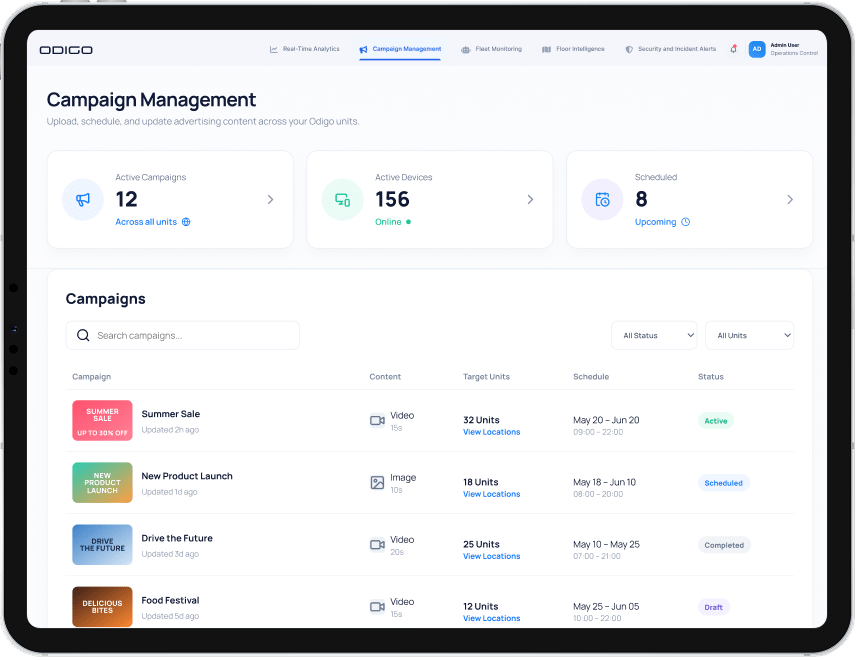This screenshot has width=858, height=660.
Task: Click the Active Campaigns megaphone icon
Action: 83,200
